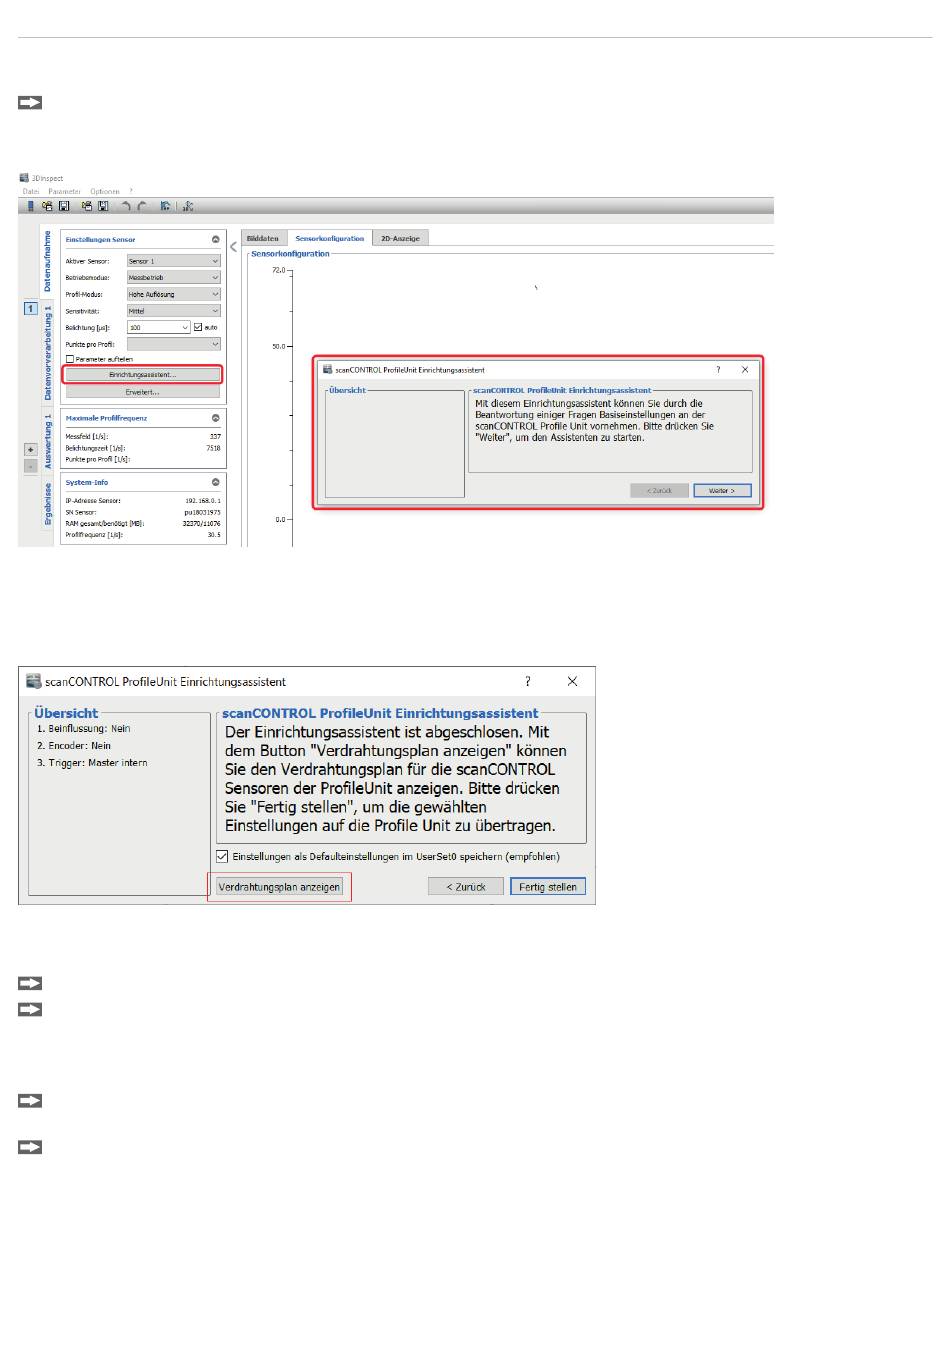Click the Belichtungszeit value 7518
The image size is (950, 1369).
tap(213, 448)
